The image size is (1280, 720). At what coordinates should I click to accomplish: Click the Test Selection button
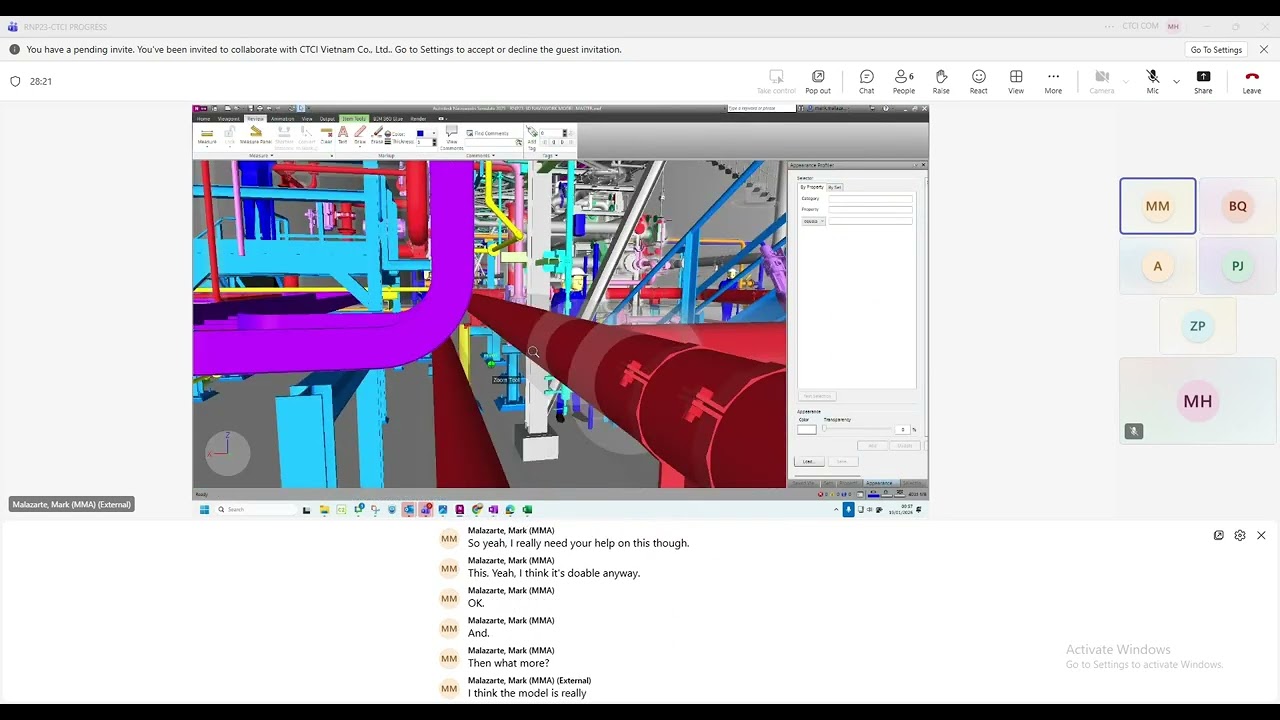817,396
